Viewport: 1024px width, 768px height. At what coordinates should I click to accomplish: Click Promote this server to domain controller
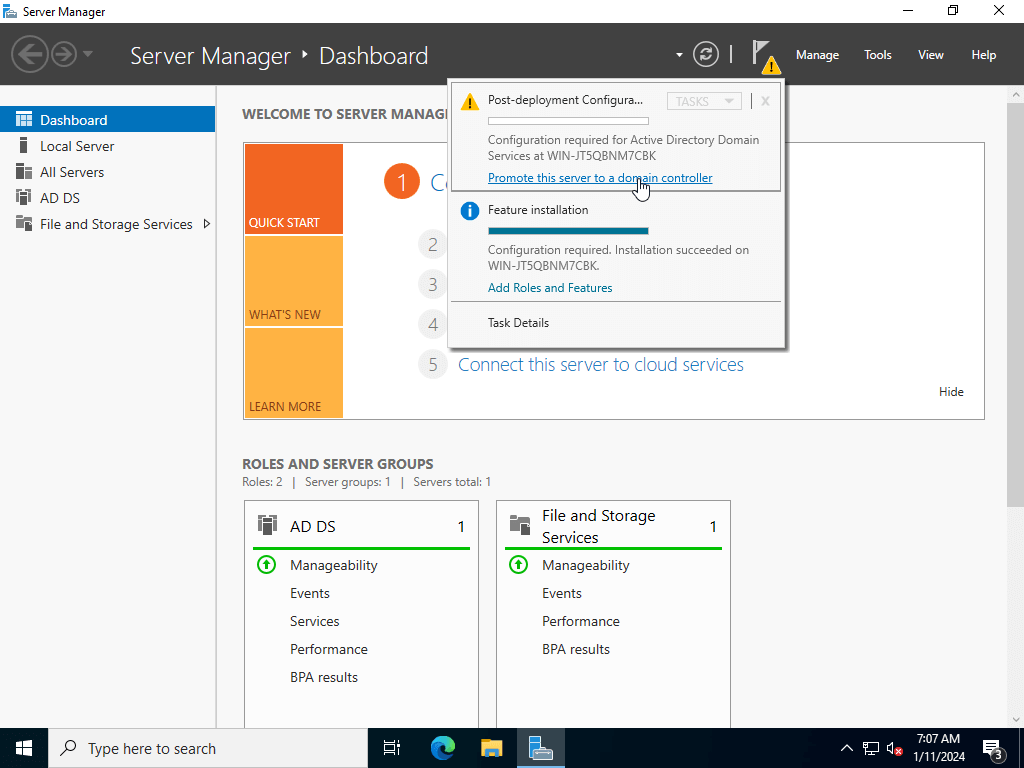600,178
